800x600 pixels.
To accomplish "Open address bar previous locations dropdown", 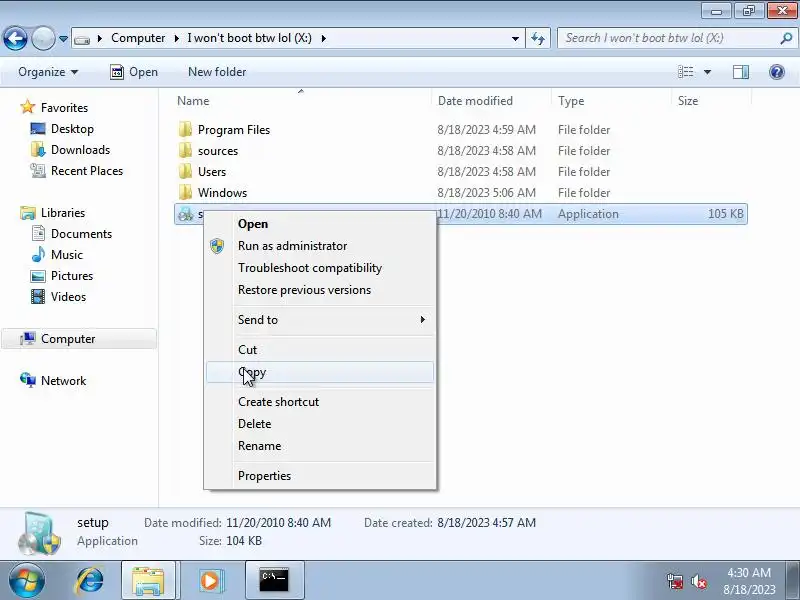I will 515,38.
